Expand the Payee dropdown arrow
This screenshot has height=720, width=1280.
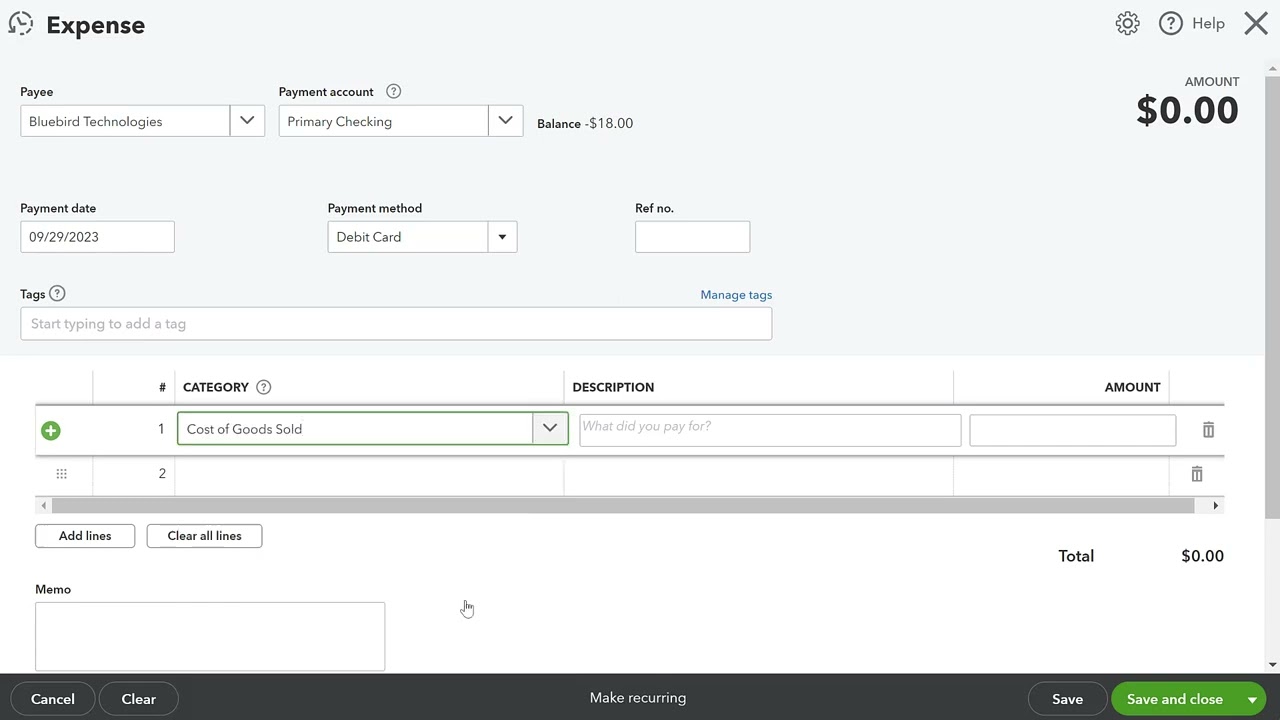247,121
